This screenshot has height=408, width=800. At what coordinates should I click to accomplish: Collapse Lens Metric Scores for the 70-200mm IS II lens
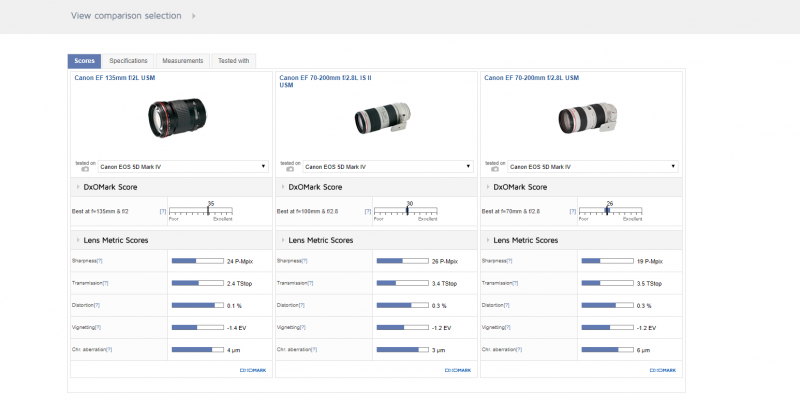tap(282, 240)
